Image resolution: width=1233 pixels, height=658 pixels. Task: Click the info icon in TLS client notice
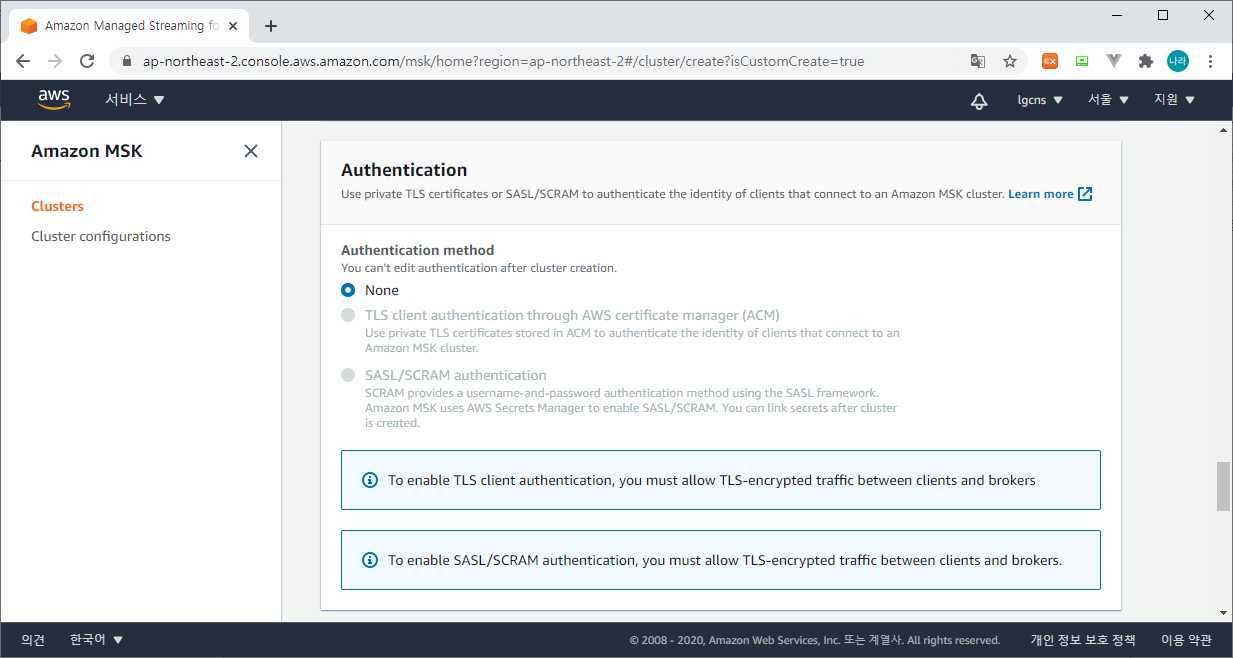coord(370,480)
